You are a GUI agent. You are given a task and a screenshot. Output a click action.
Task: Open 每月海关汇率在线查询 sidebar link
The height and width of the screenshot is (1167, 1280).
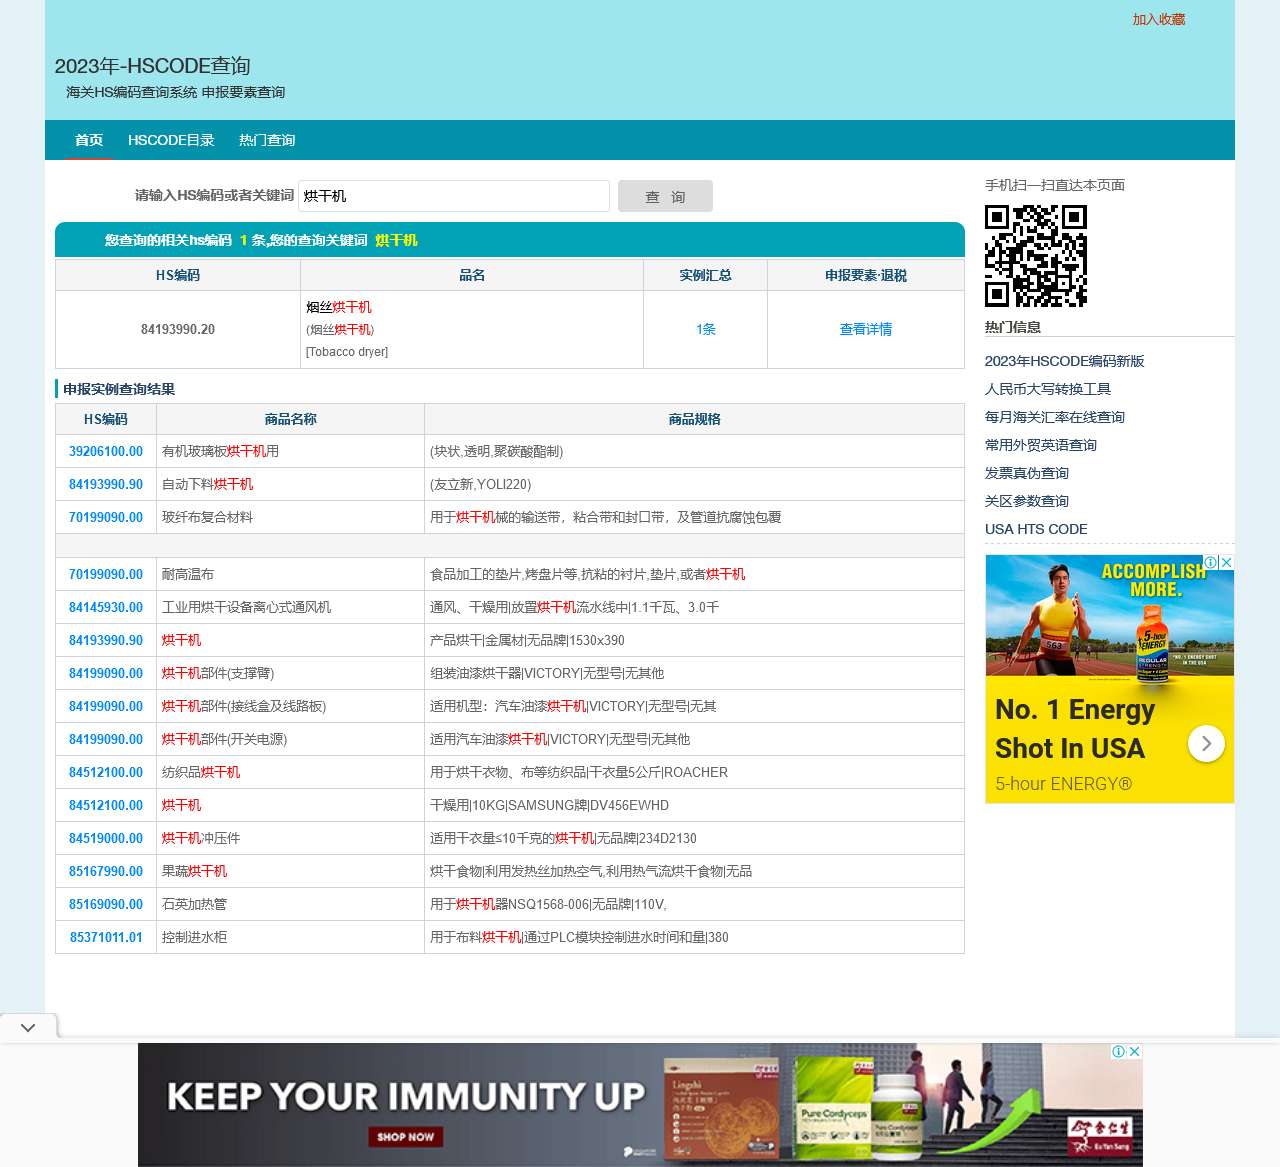[x=1055, y=417]
